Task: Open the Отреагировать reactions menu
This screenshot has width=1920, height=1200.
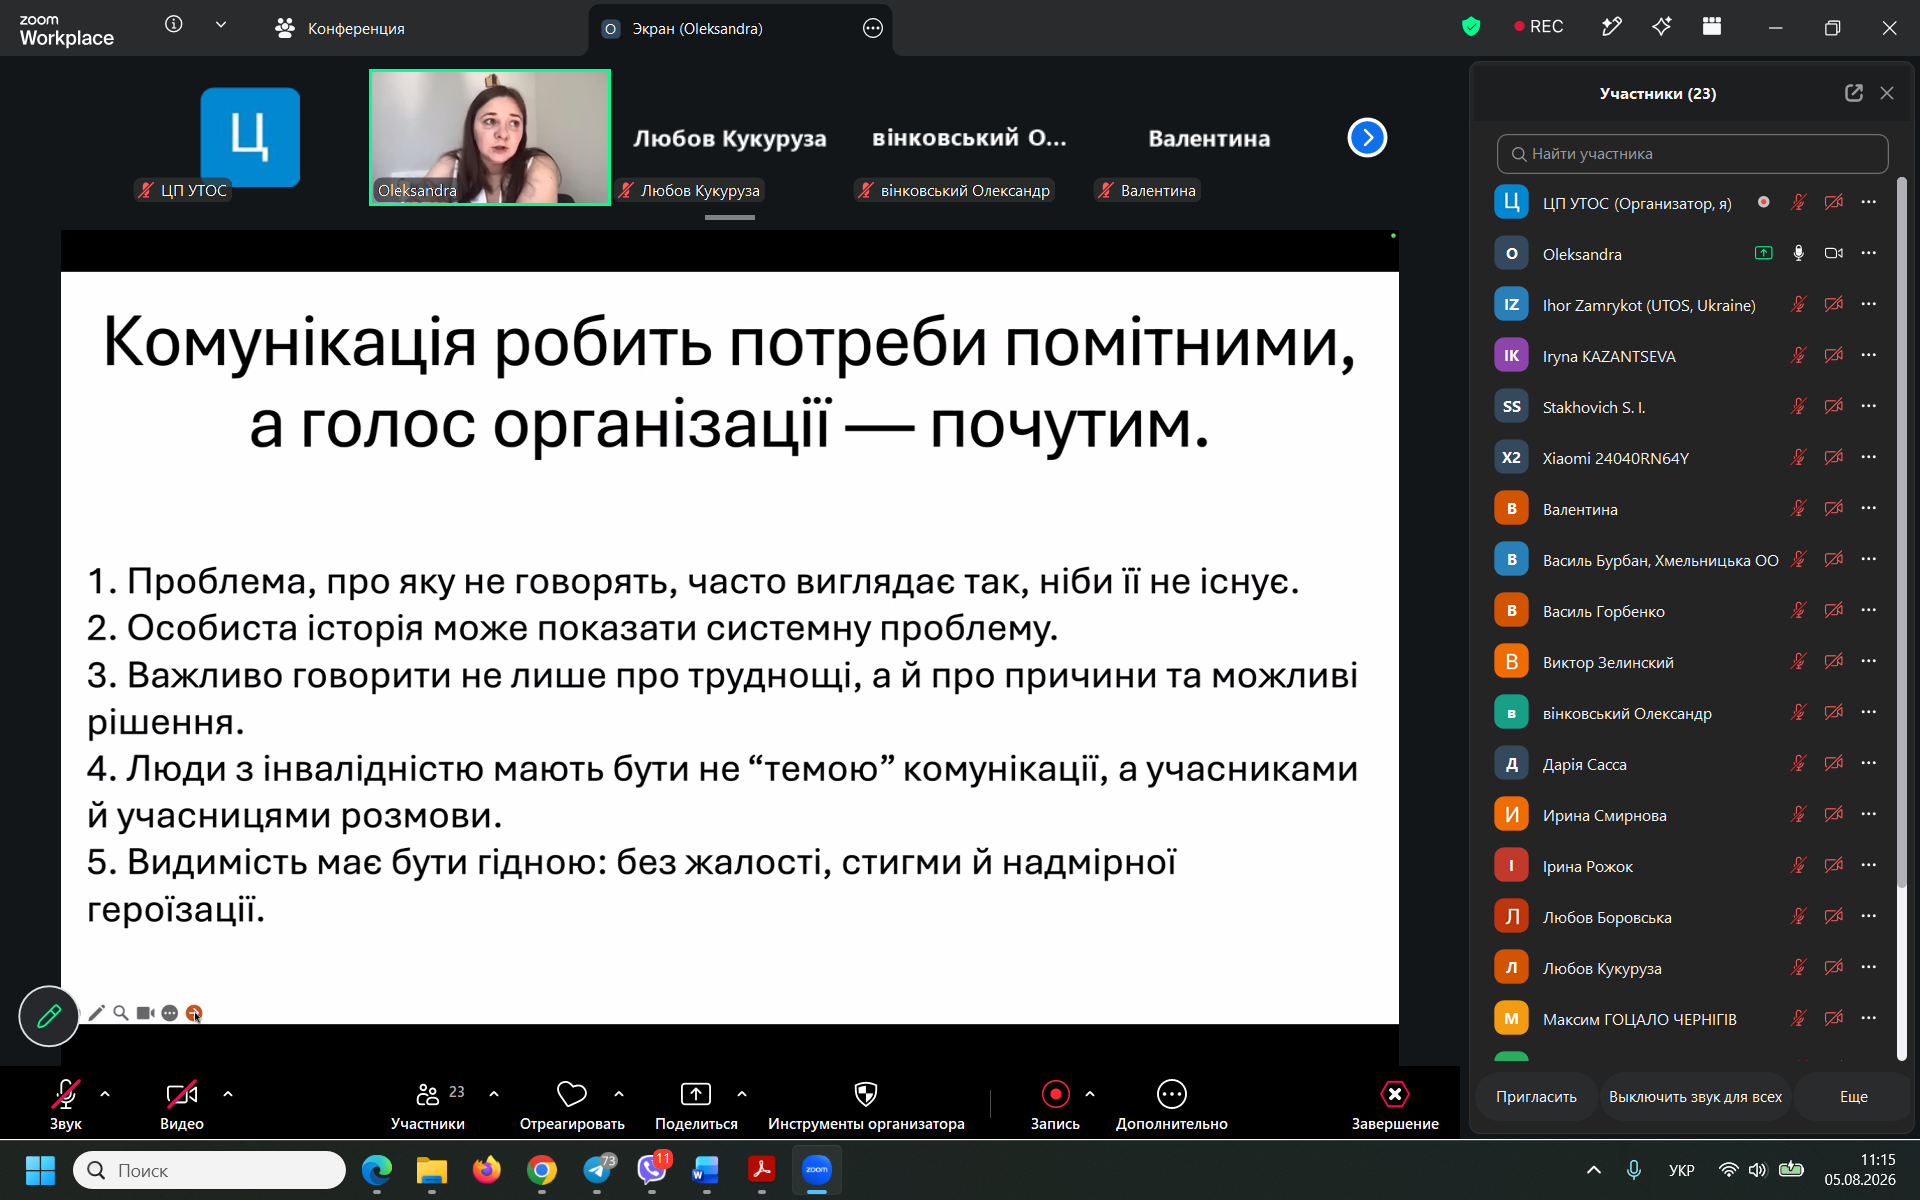Action: tap(572, 1105)
